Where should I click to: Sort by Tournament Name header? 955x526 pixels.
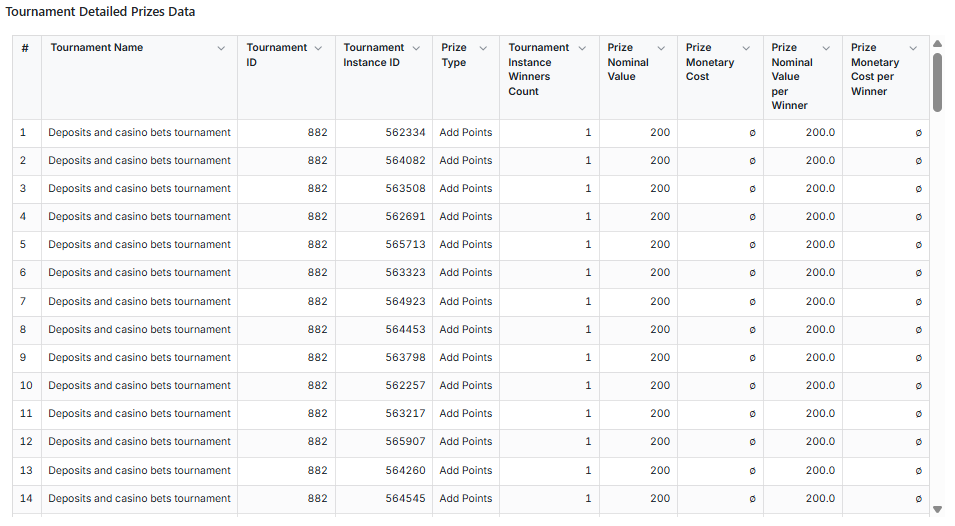pyautogui.click(x=97, y=48)
